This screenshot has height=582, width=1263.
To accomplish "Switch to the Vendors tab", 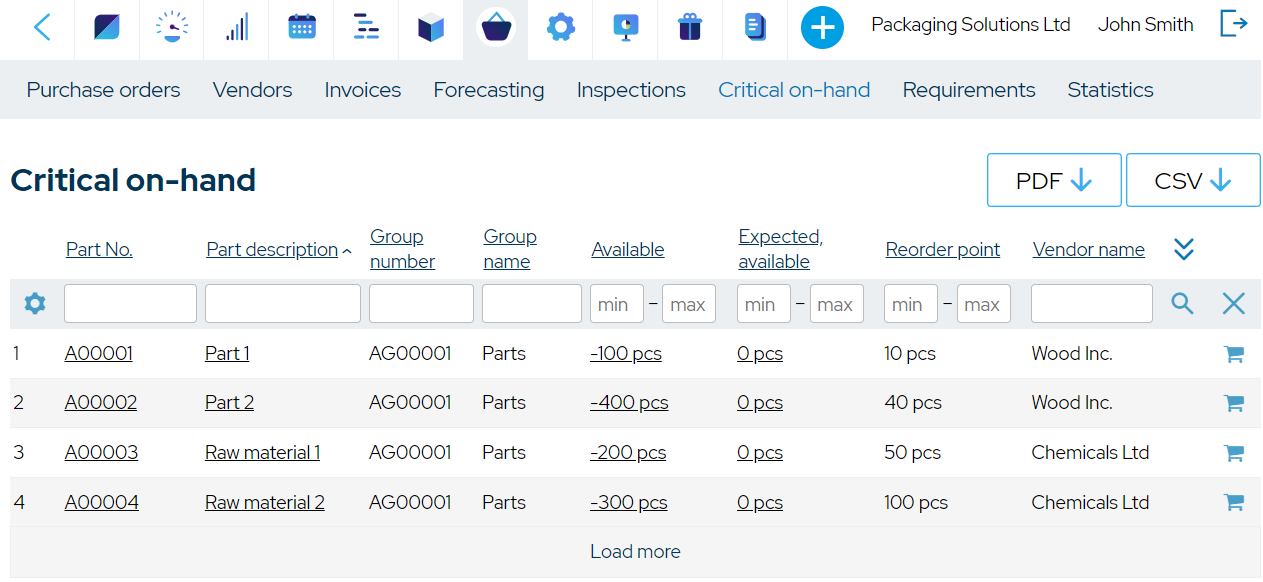I will click(252, 89).
